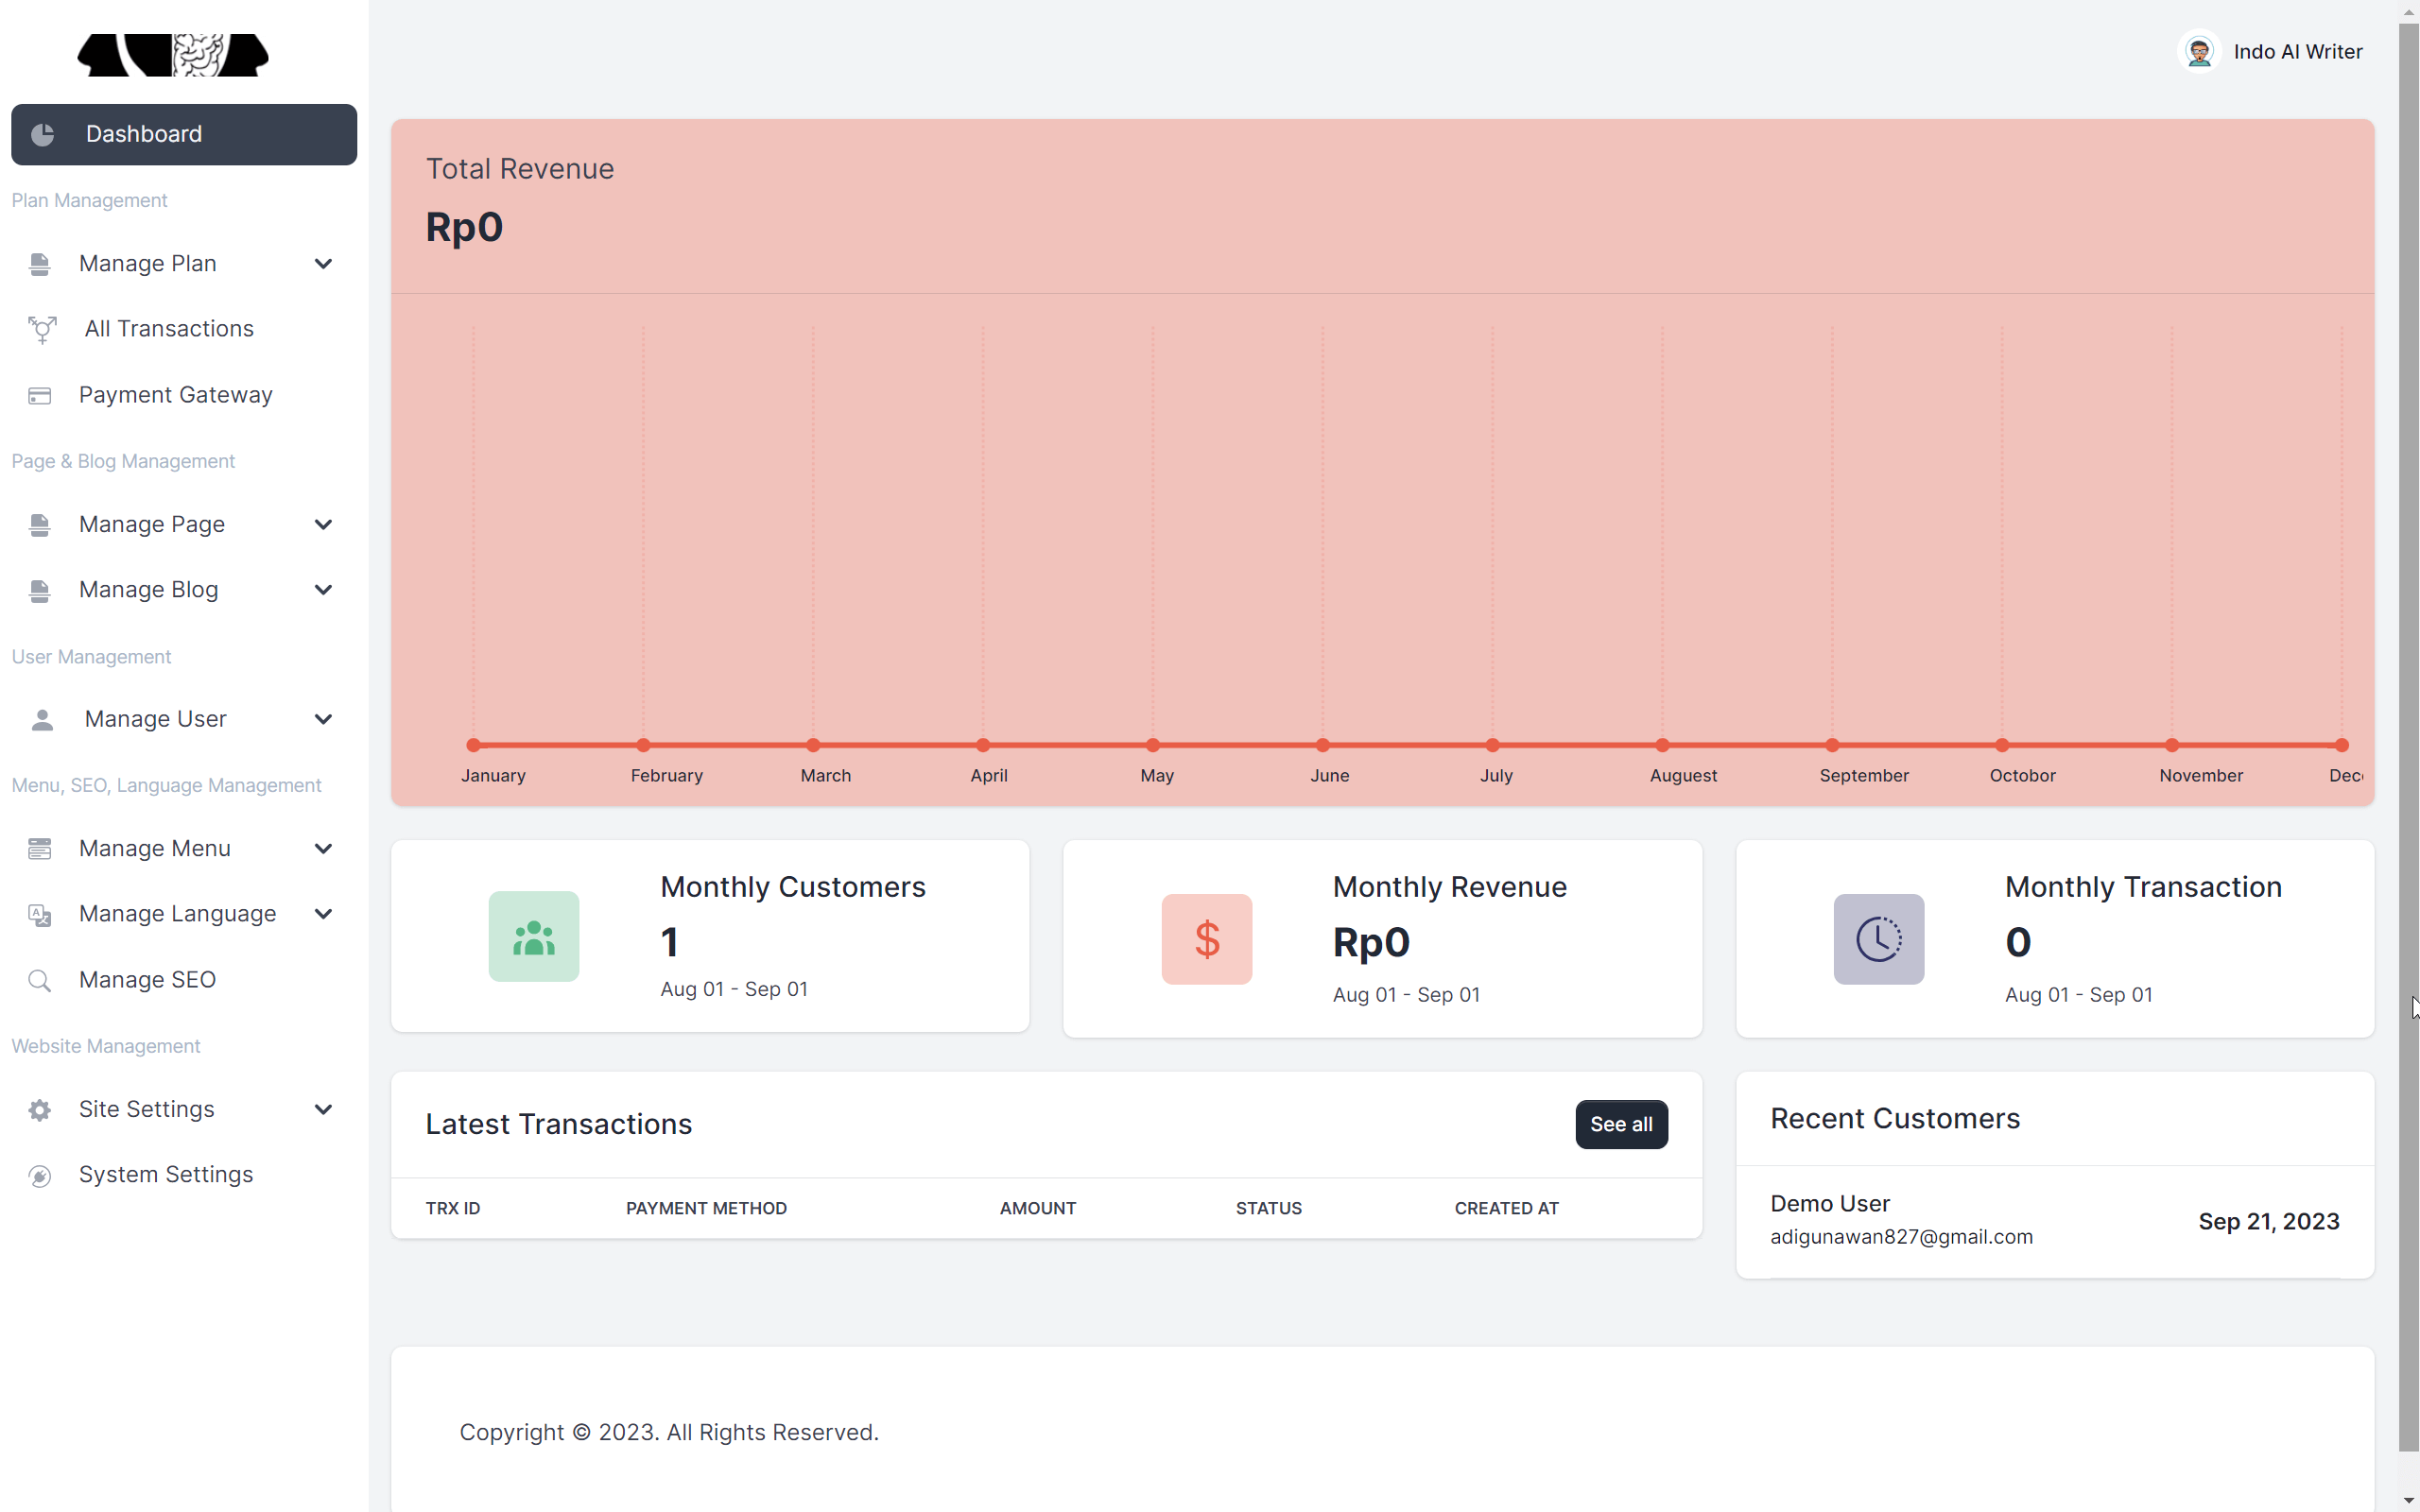Click the Monthly Transaction clock icon

1878,939
